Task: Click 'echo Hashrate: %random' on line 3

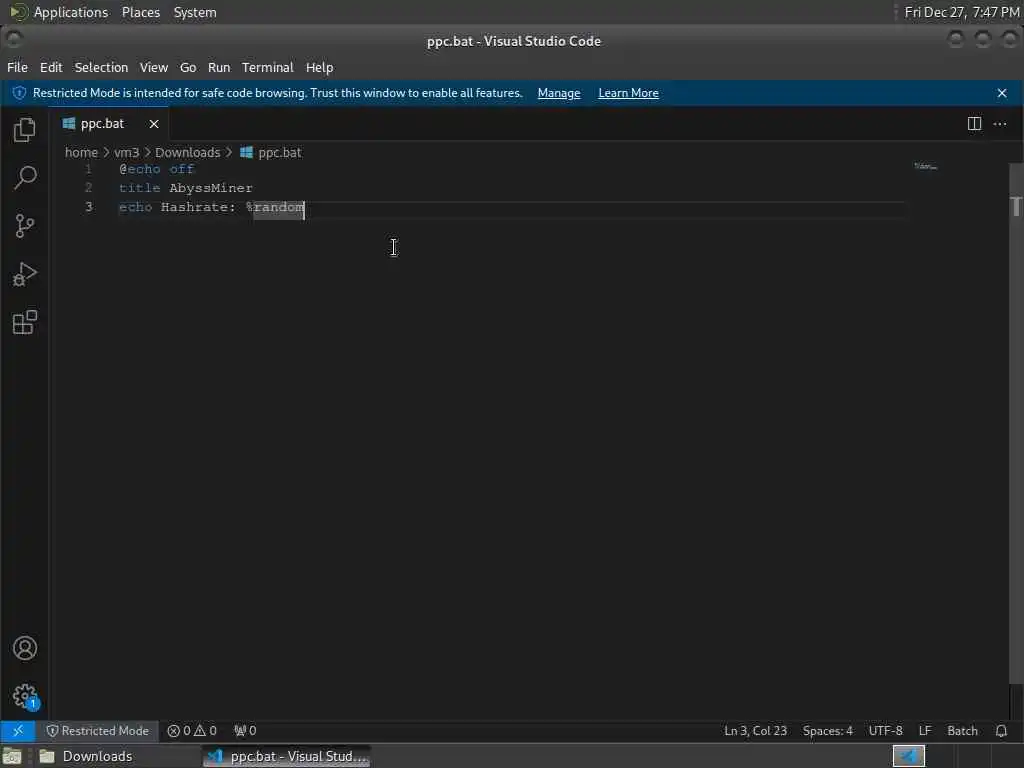Action: [212, 207]
